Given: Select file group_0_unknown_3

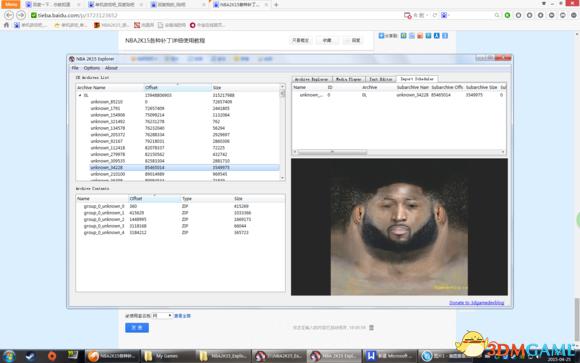Looking at the screenshot, I should click(x=104, y=226).
